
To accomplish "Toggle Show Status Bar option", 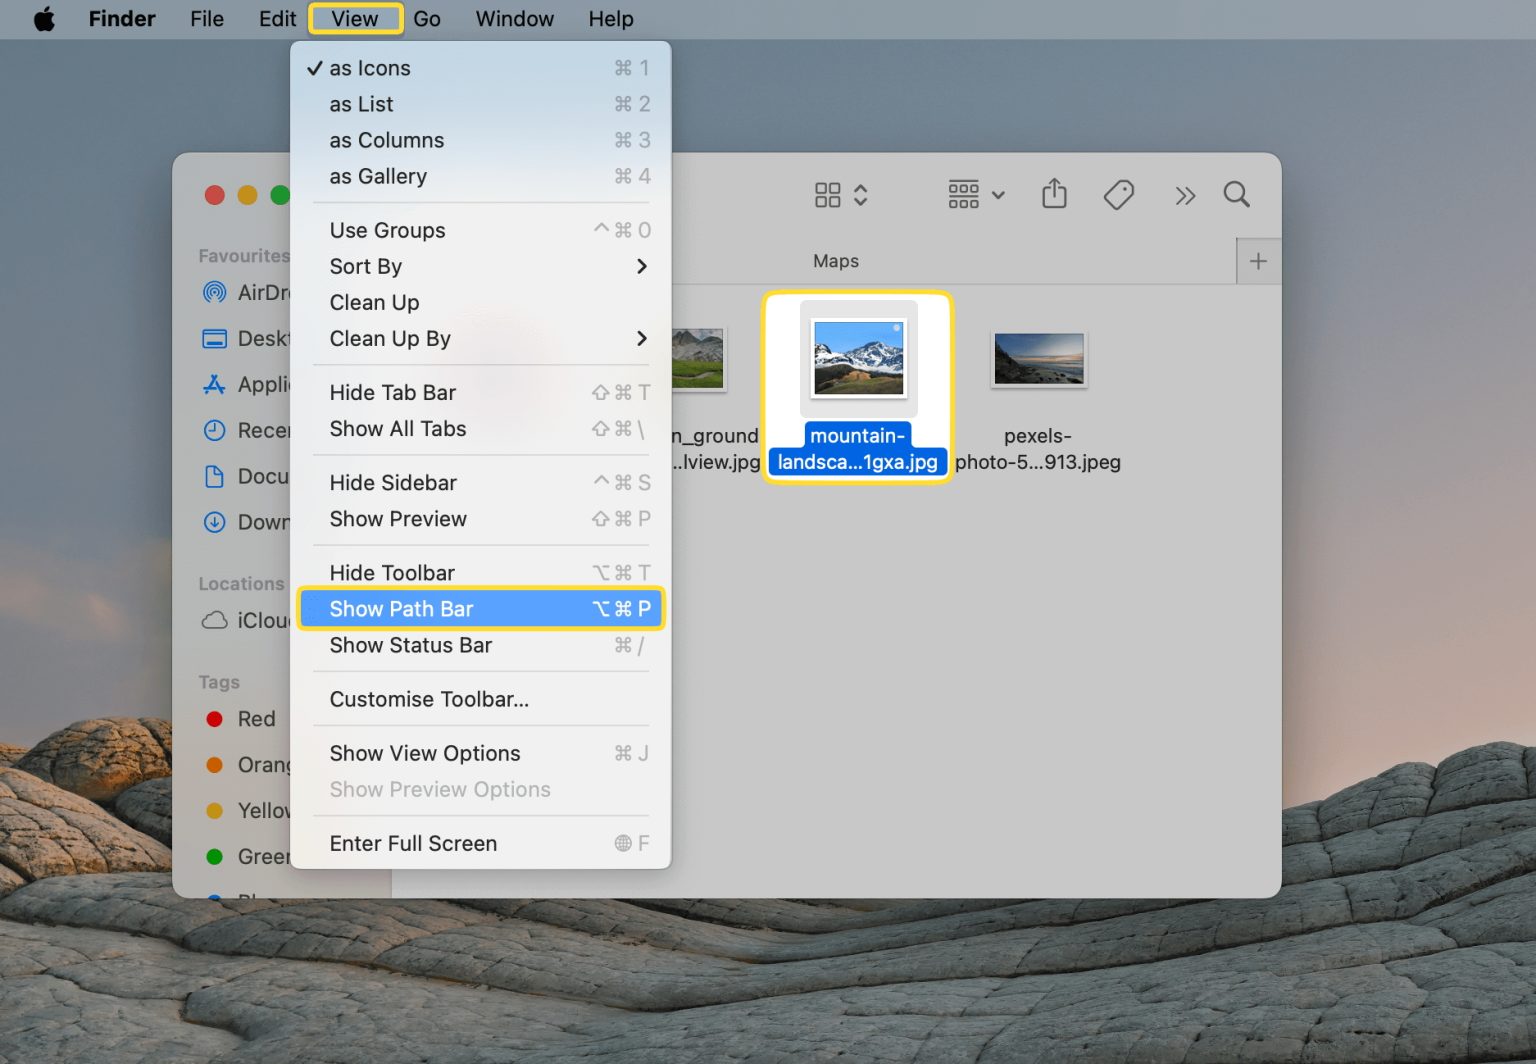I will point(411,645).
